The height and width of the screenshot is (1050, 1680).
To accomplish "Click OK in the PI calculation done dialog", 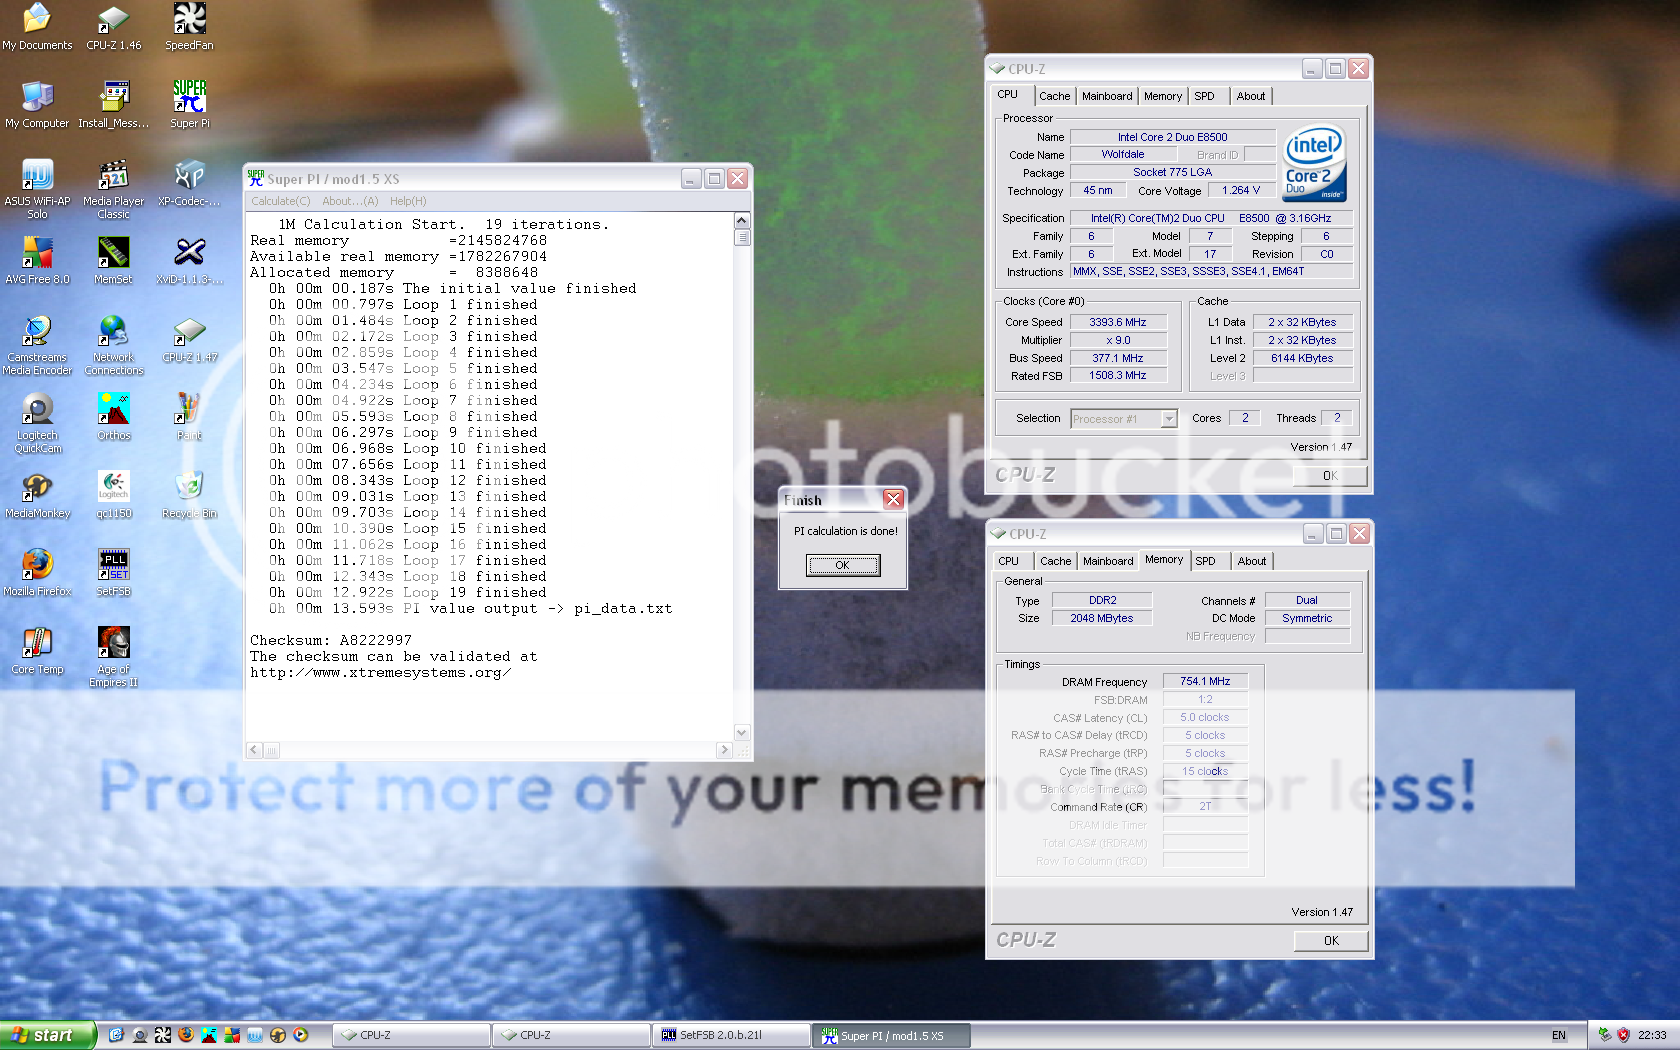I will 843,565.
